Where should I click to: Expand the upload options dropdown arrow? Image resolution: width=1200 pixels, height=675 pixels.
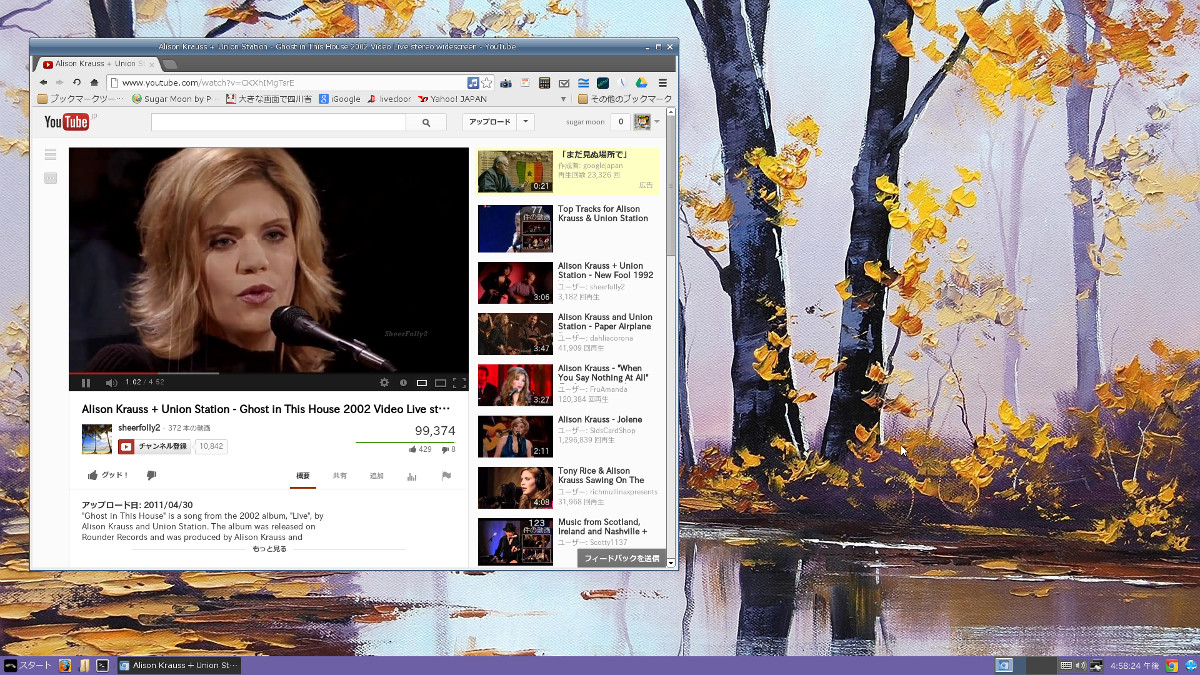526,122
